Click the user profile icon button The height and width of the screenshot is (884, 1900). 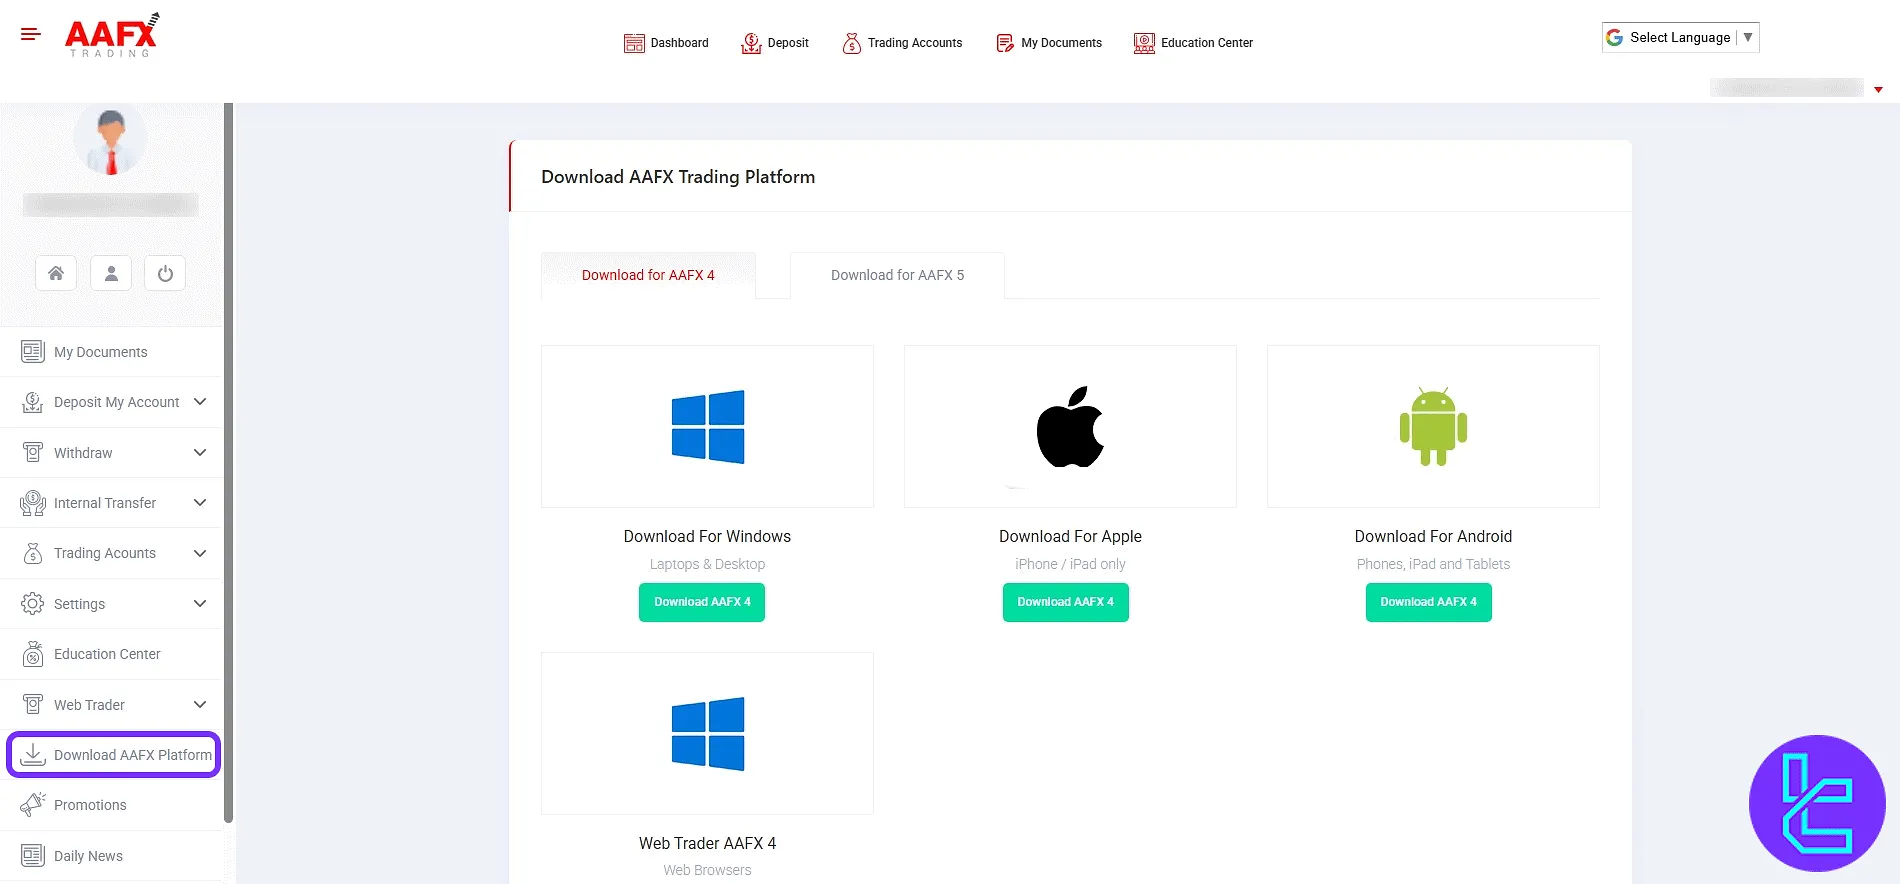(x=111, y=273)
